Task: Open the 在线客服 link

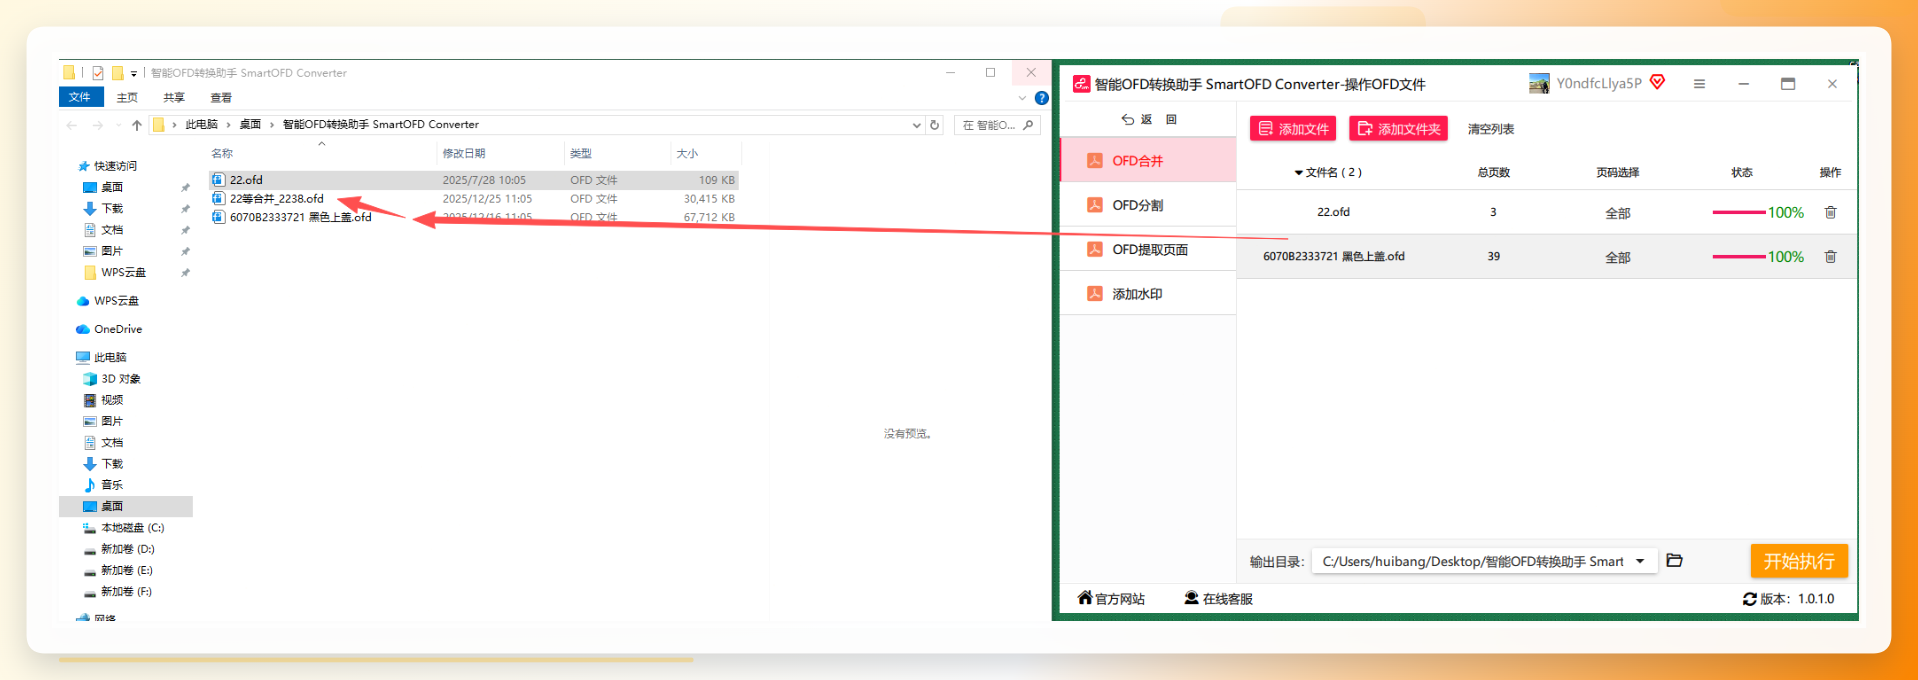Action: [1219, 599]
